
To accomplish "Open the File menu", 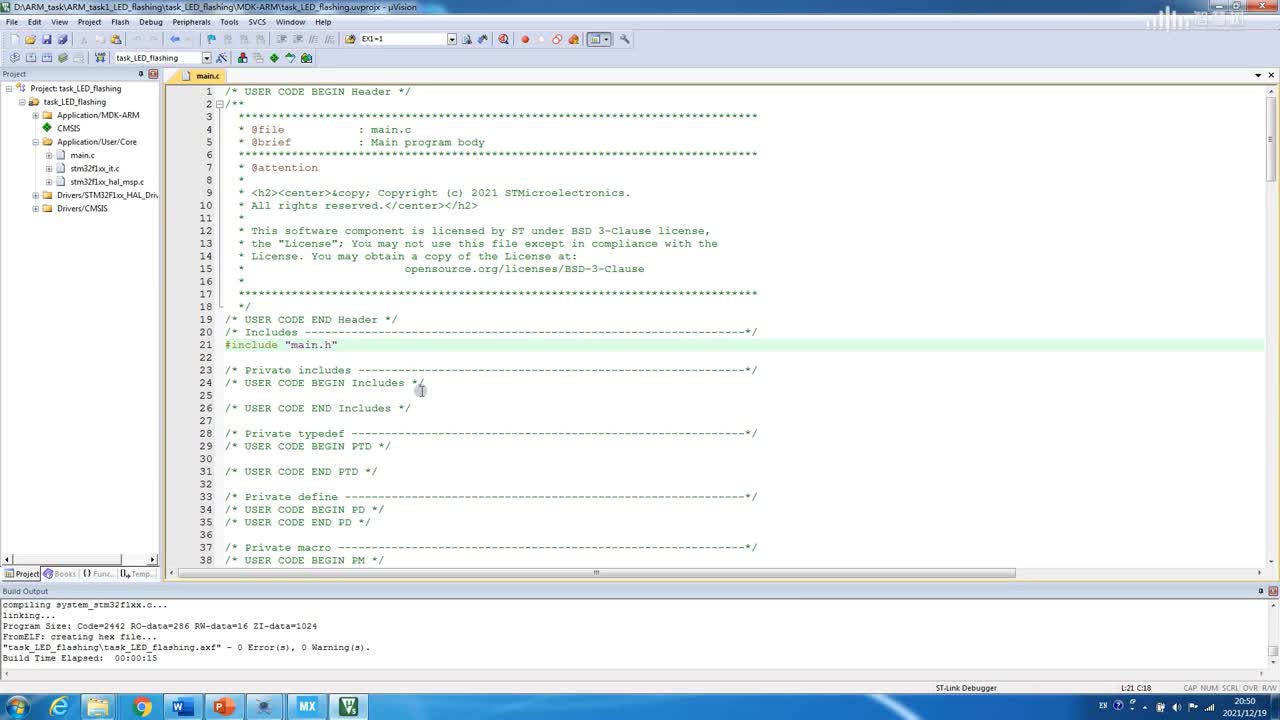I will click(12, 22).
